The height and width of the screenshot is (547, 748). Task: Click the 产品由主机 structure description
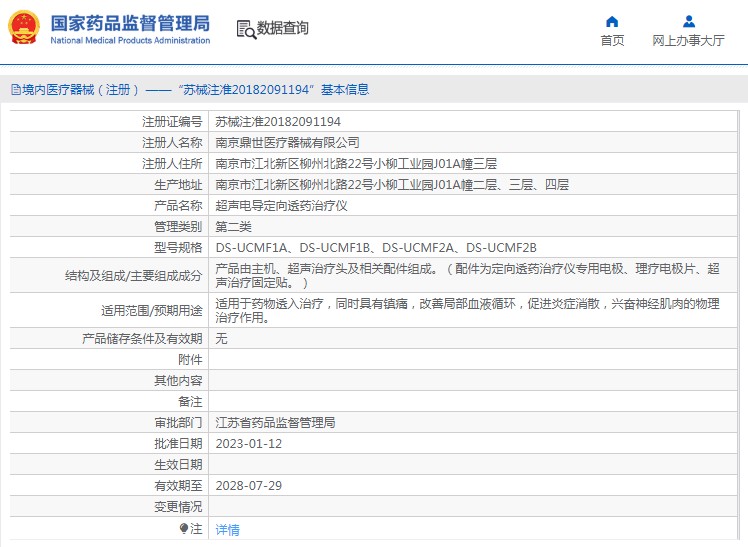pos(468,276)
